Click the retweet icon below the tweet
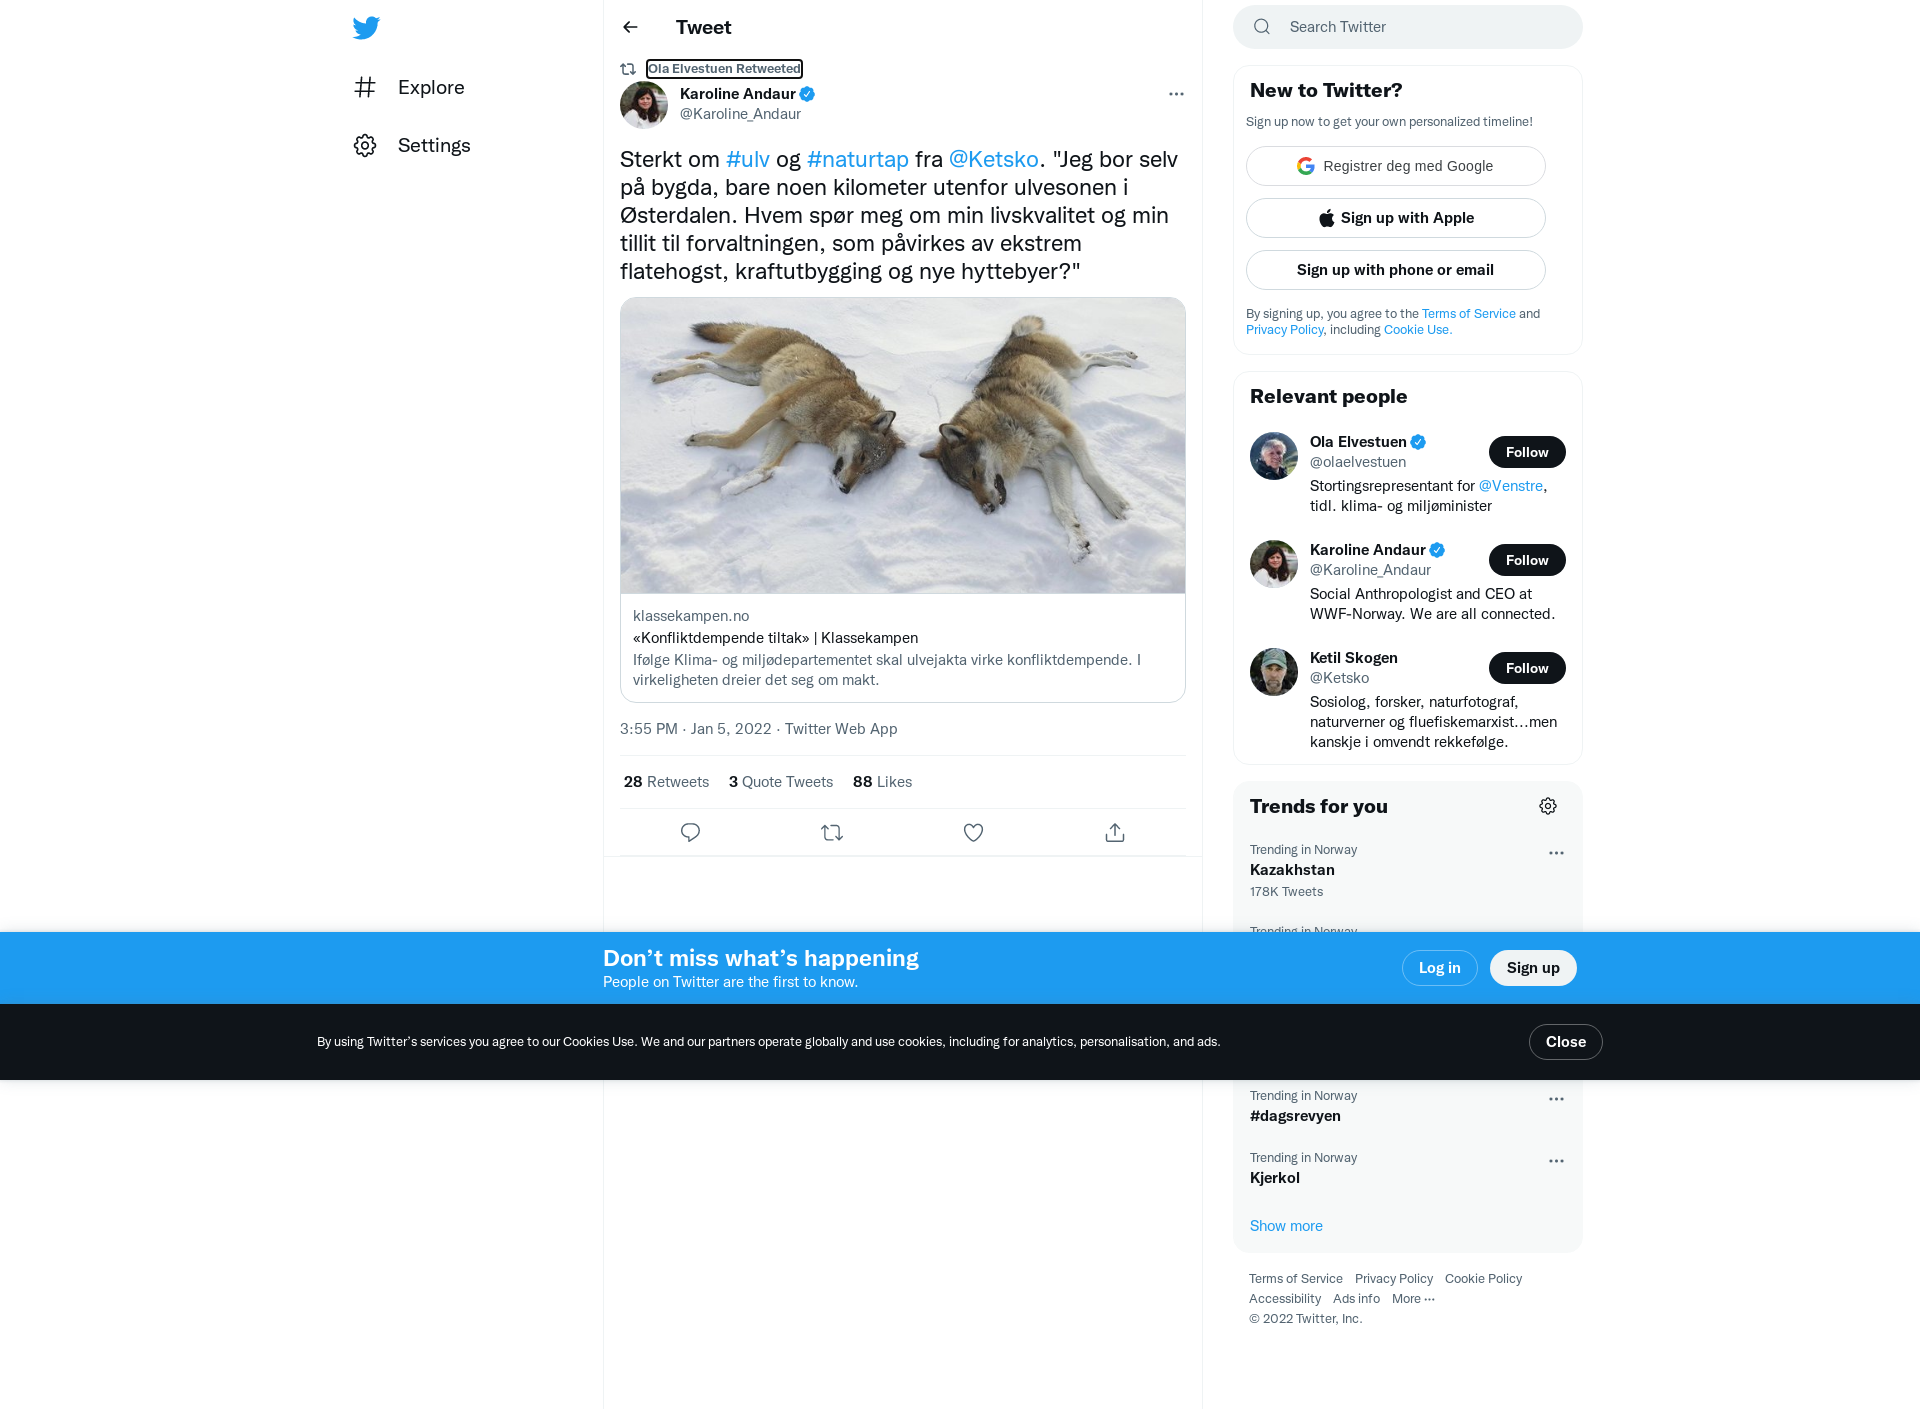 coord(832,832)
